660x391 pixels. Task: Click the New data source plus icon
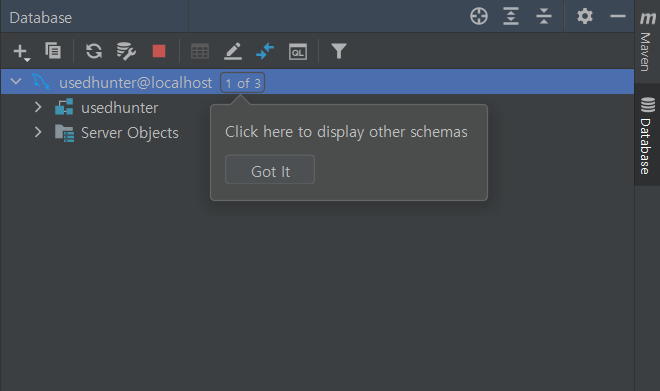point(21,52)
